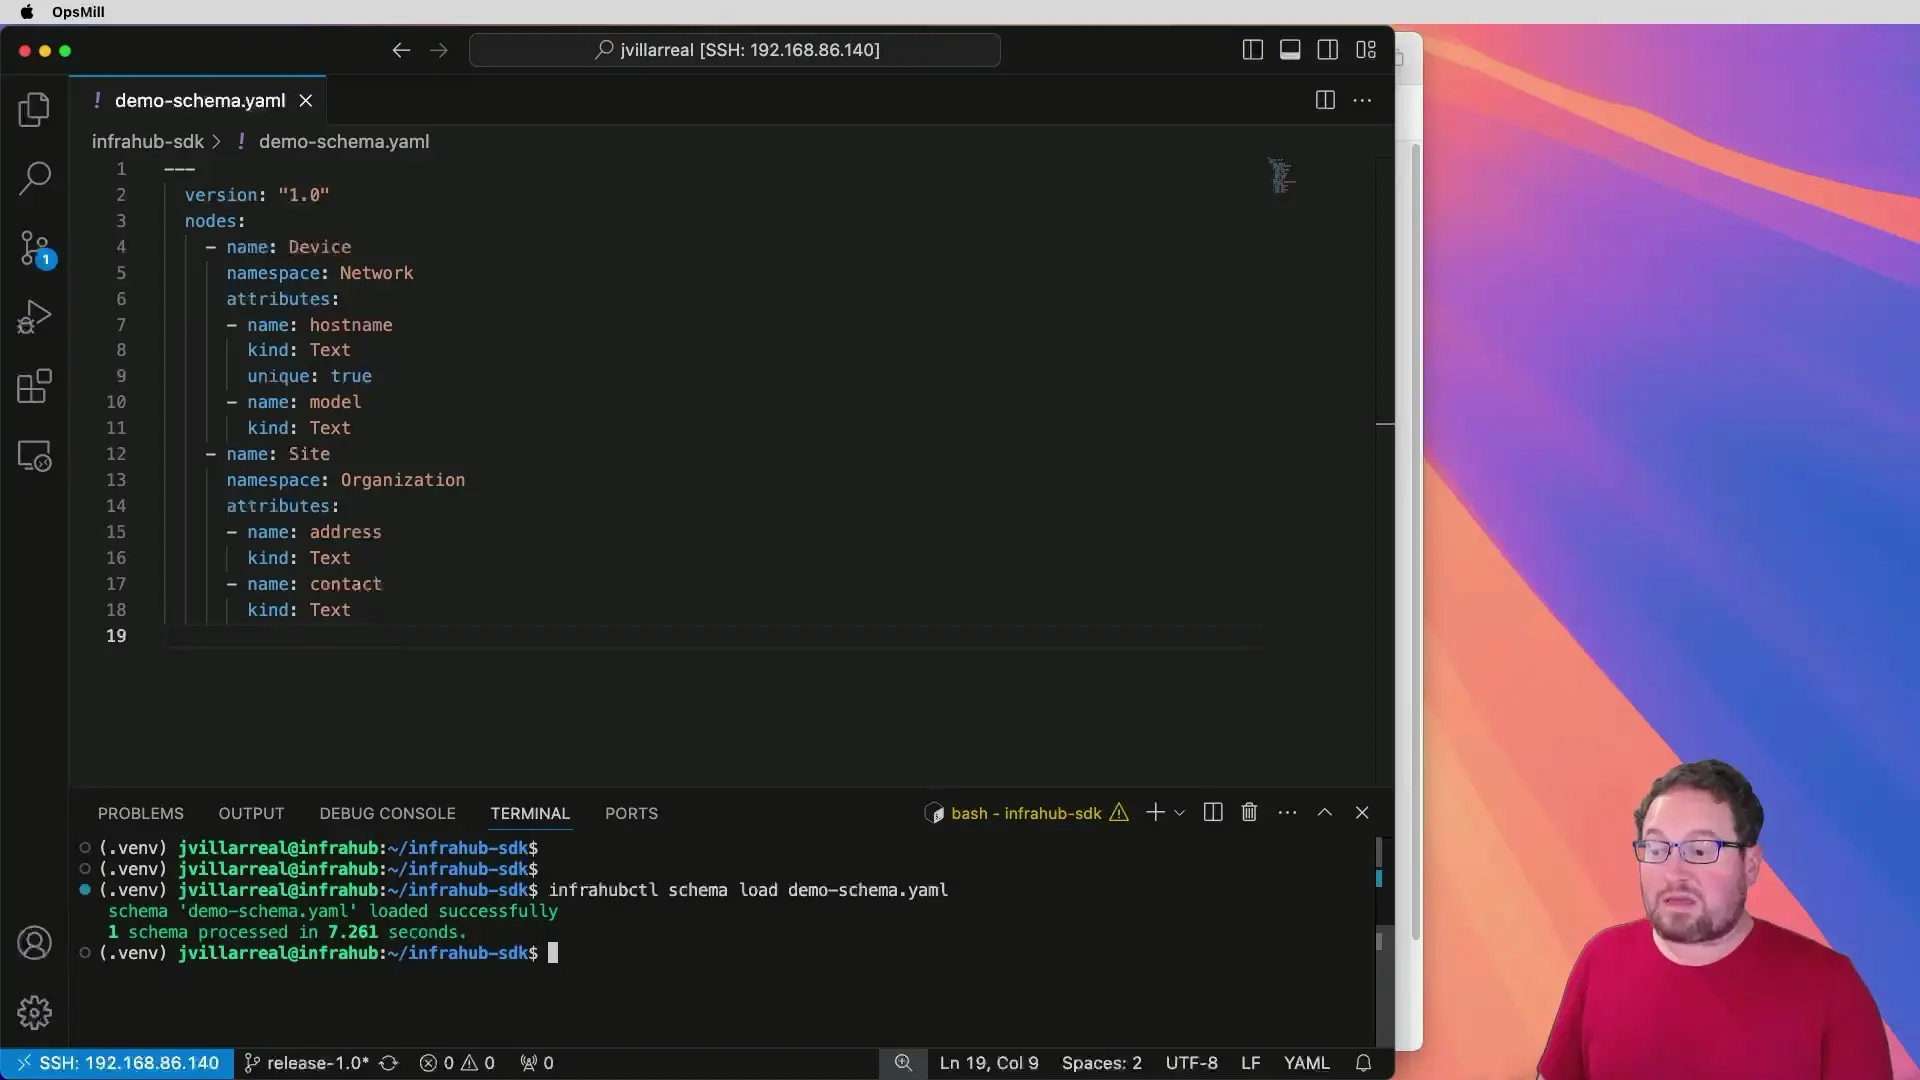Viewport: 1920px width, 1080px height.
Task: Click the demo-schema.yaml breadcrumb
Action: tap(343, 142)
